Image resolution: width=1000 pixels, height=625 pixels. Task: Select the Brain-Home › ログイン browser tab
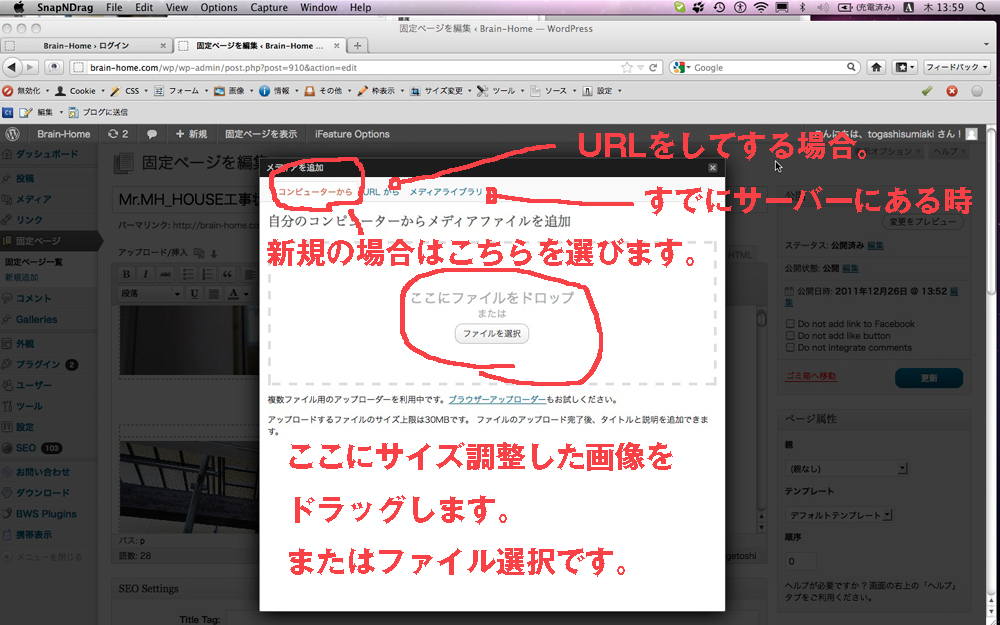click(x=86, y=46)
